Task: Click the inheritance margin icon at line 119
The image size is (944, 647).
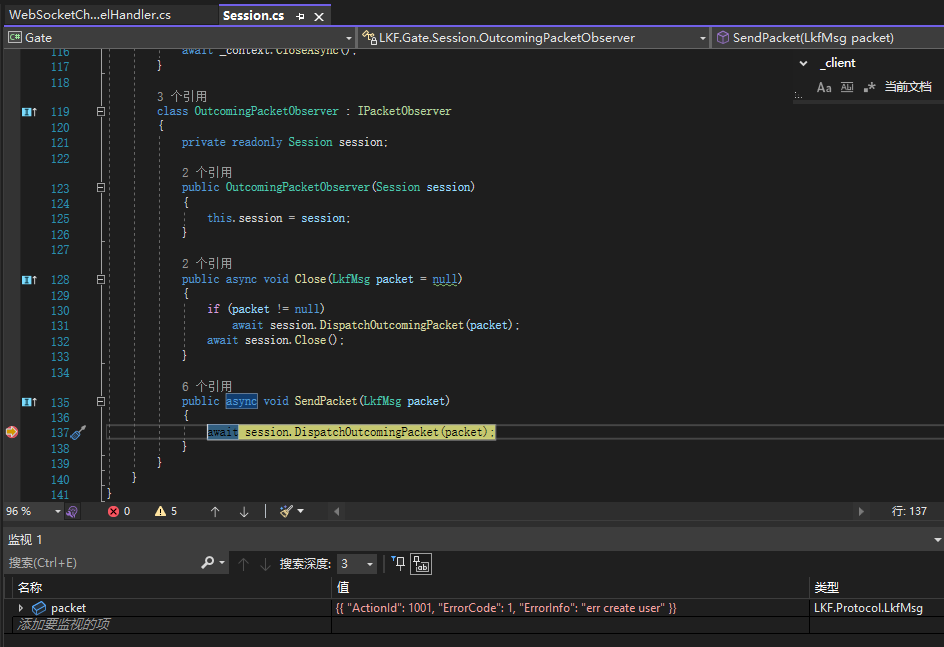Action: pyautogui.click(x=30, y=112)
